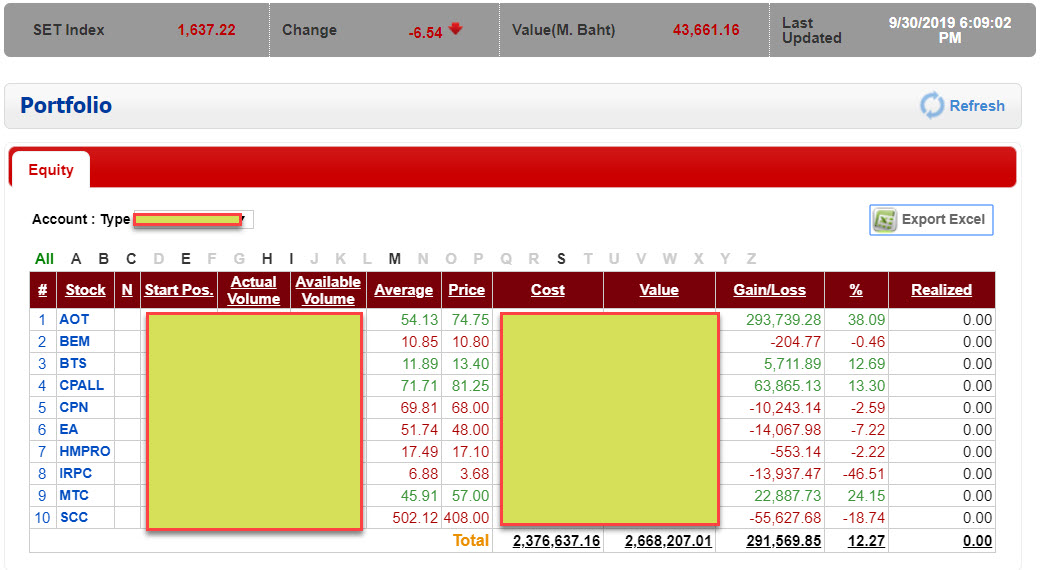
Task: Sort by the # column header
Action: point(43,290)
